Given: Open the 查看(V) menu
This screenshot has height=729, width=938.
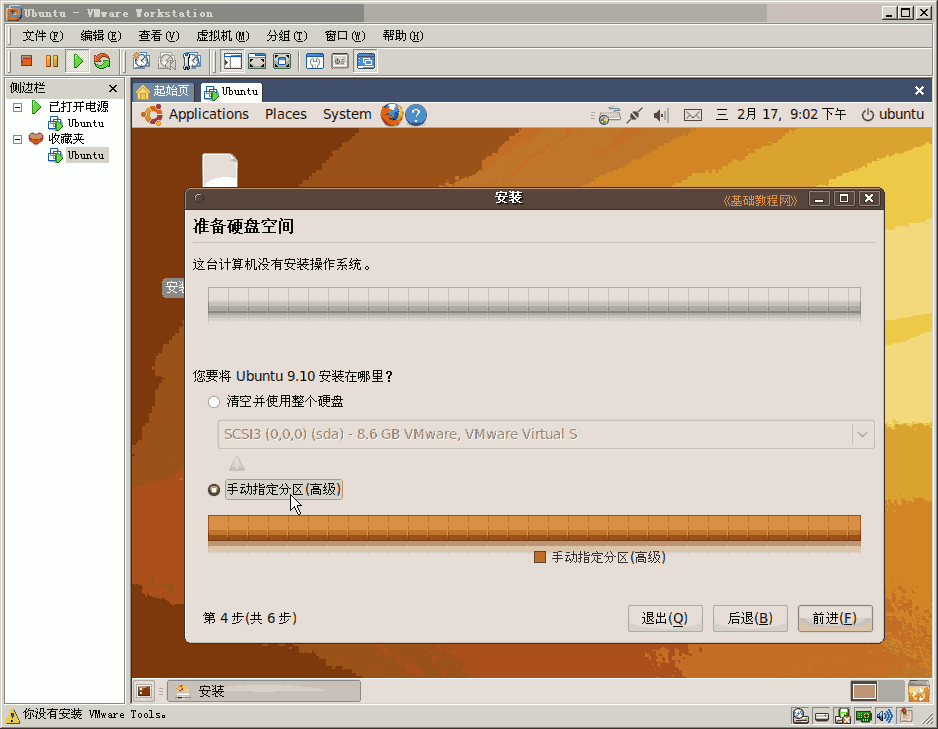Looking at the screenshot, I should tap(159, 36).
